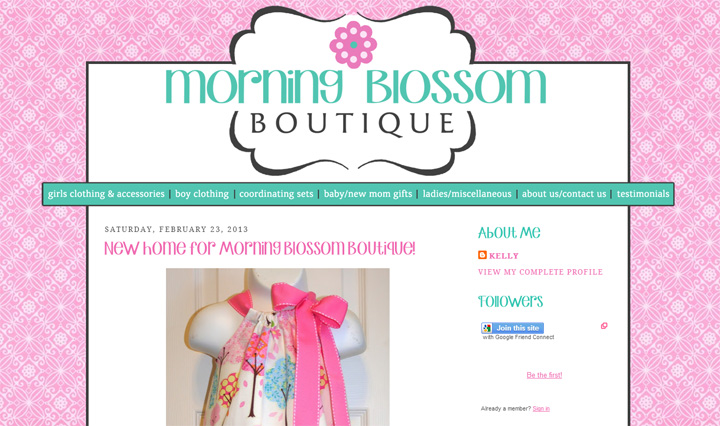Click the Saturday, February 23, 2013 date header
Image resolution: width=720 pixels, height=426 pixels.
coord(176,229)
